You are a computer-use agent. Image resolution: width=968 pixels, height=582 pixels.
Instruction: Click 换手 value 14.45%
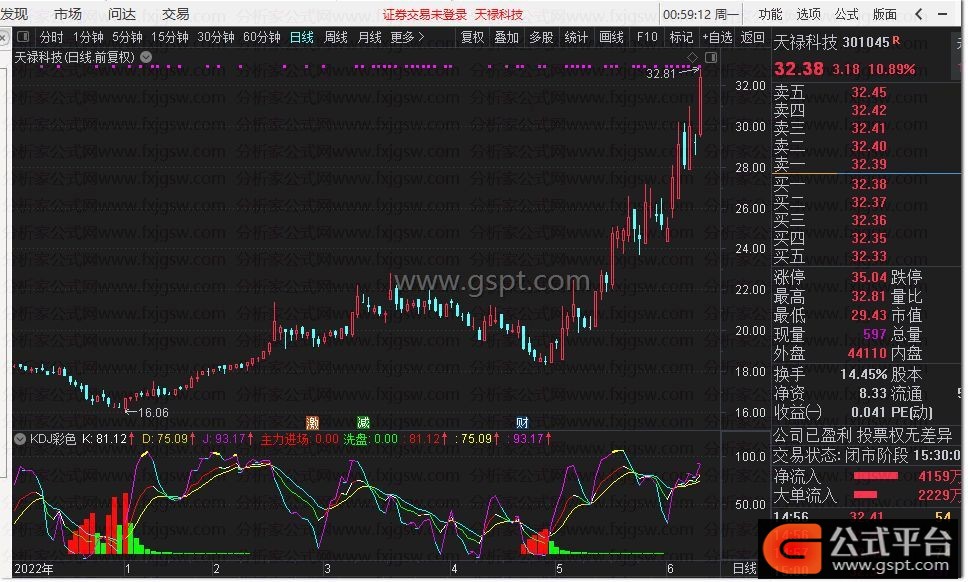coord(863,375)
